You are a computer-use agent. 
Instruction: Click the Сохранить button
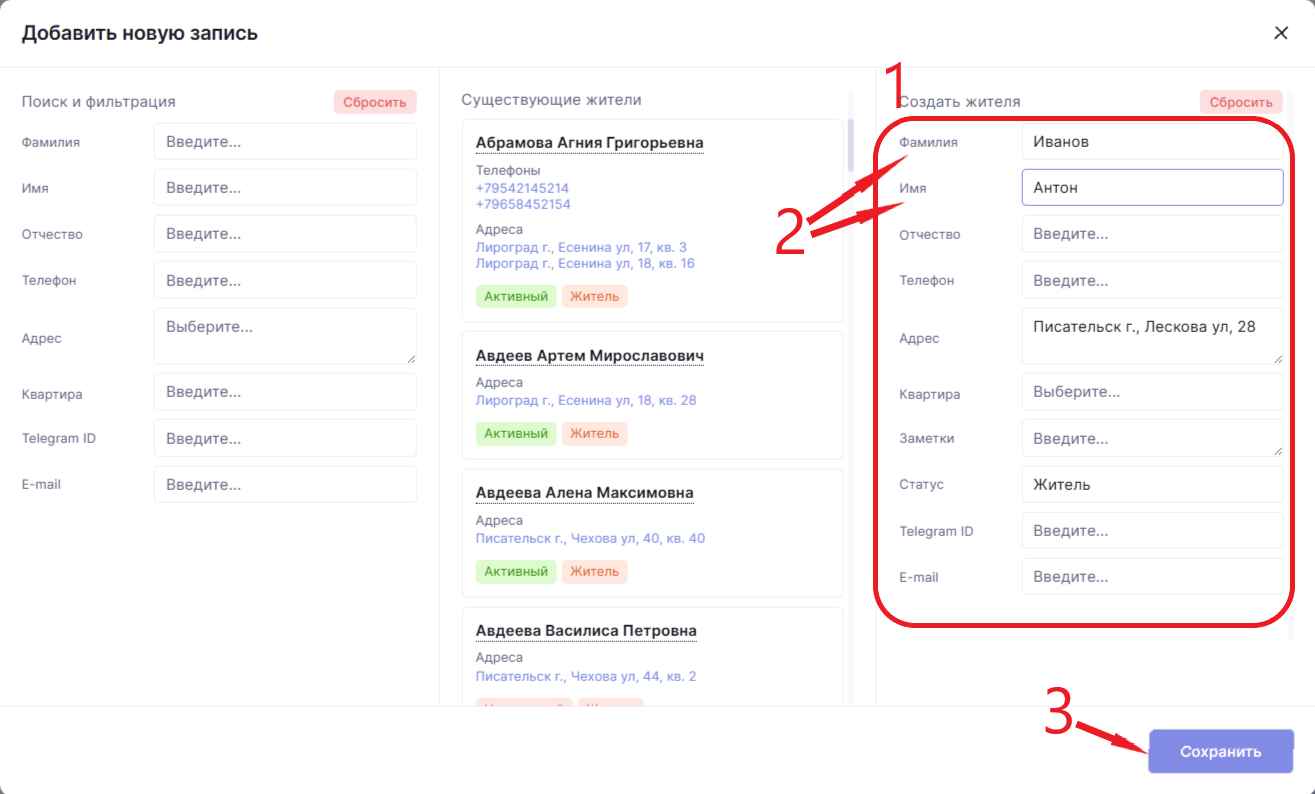1220,751
